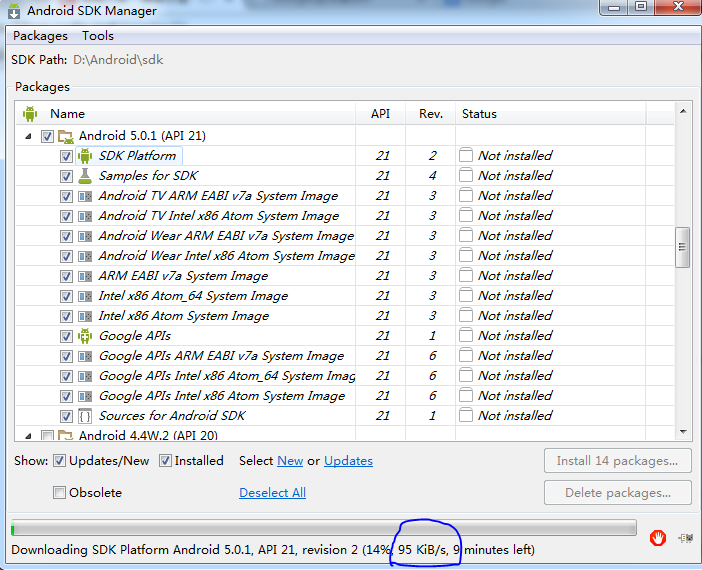Click the scroll up arrow of the package list
This screenshot has height=570, width=702.
pyautogui.click(x=683, y=111)
